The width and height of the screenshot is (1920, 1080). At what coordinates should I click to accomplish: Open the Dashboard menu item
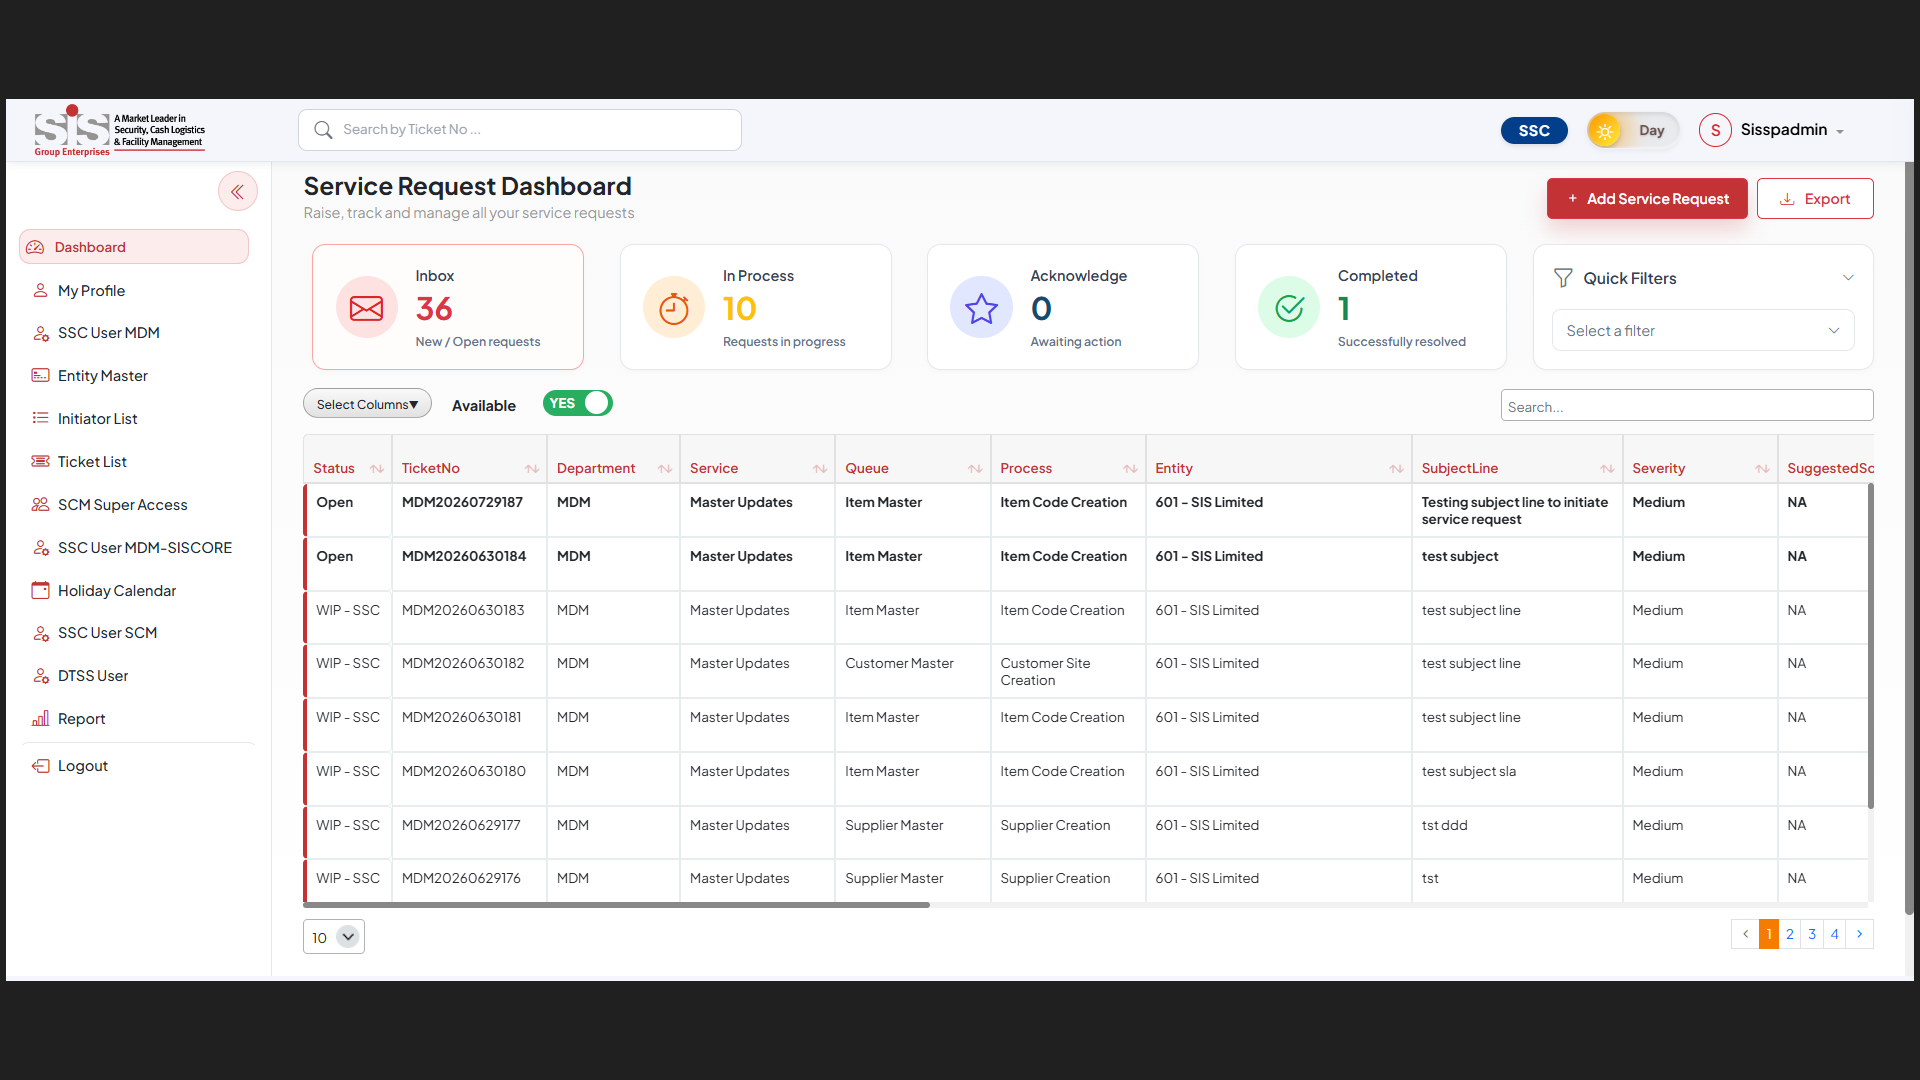pos(134,247)
